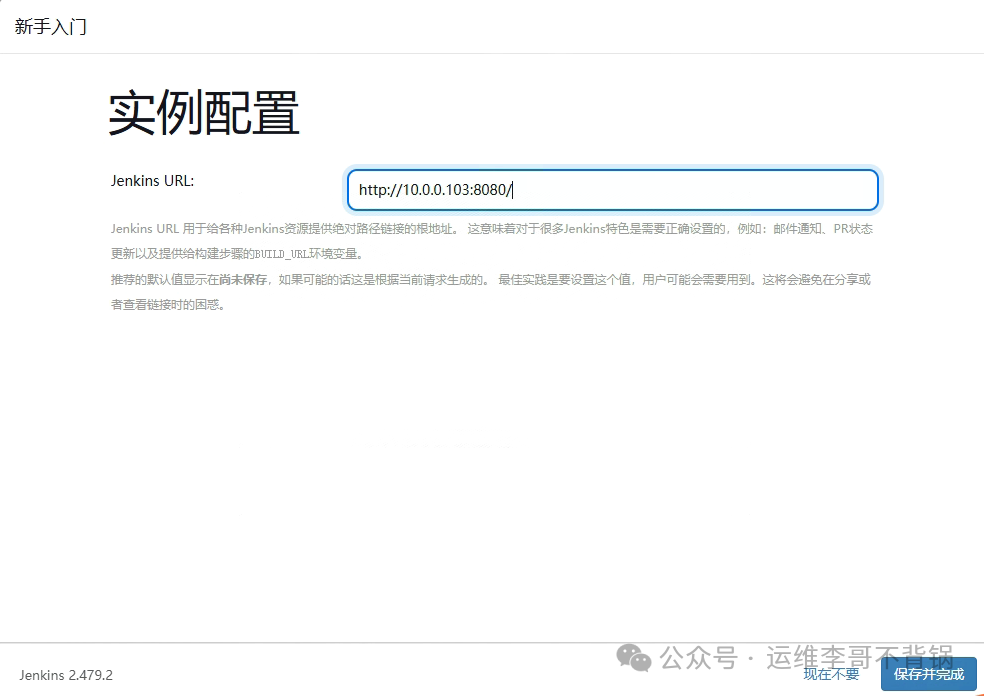
Task: Click the bold 尚未保存 text in description
Action: tap(243, 280)
